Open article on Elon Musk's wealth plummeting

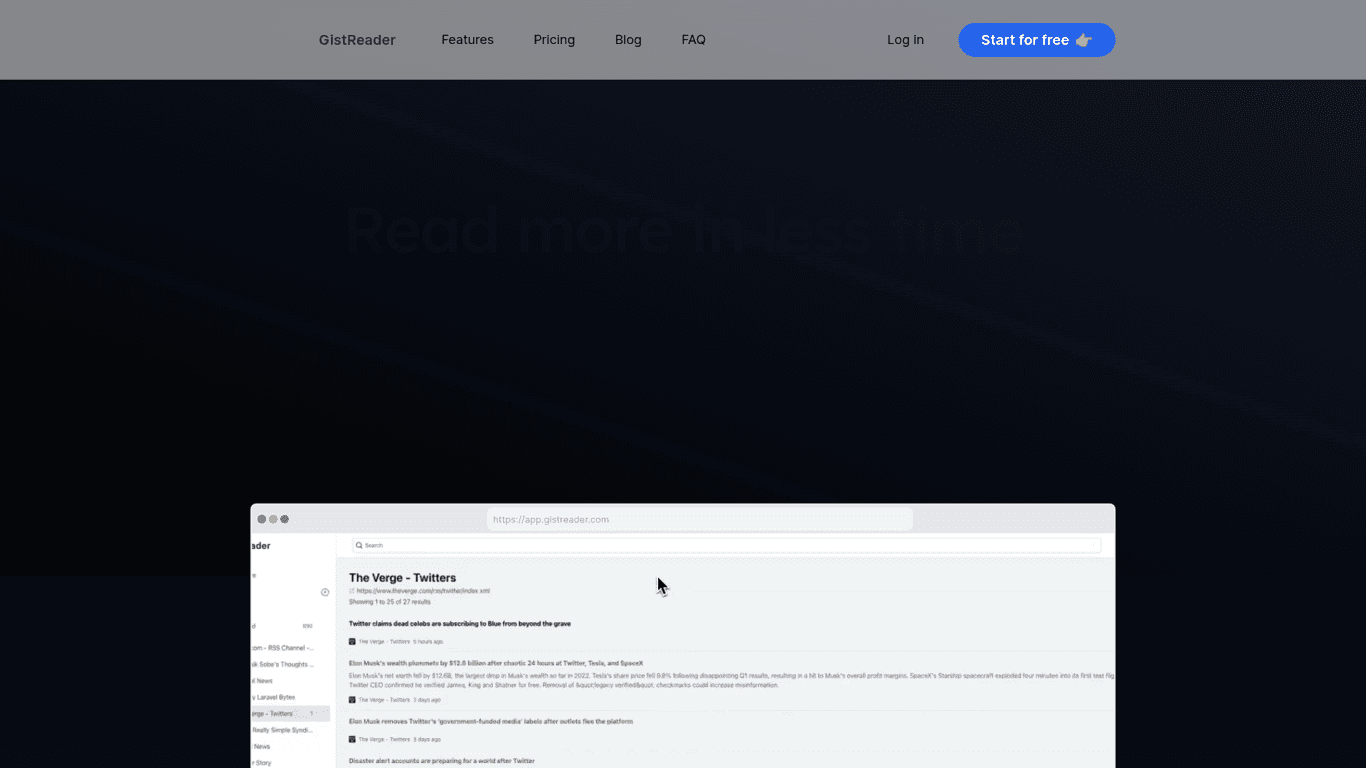(495, 663)
